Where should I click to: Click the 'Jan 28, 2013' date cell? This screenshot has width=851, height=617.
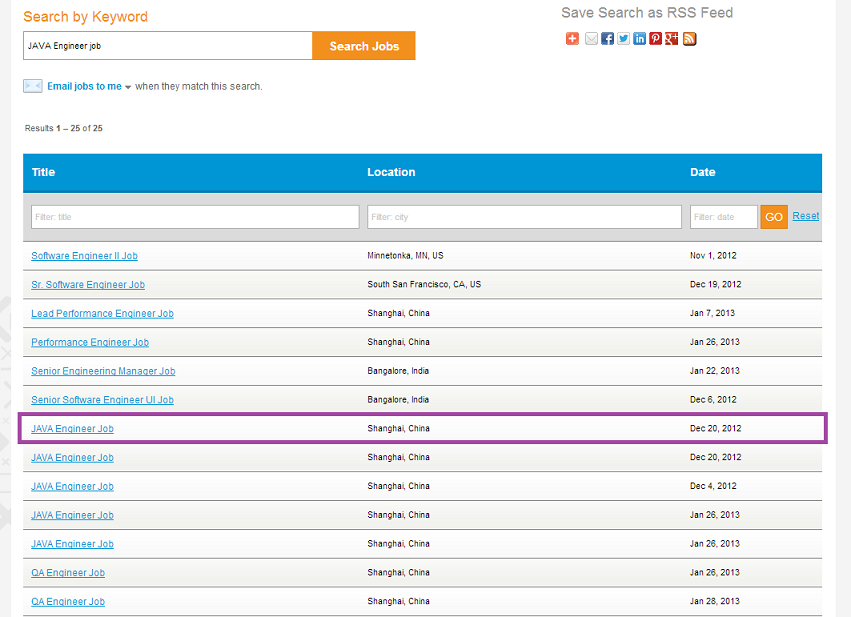[x=714, y=601]
